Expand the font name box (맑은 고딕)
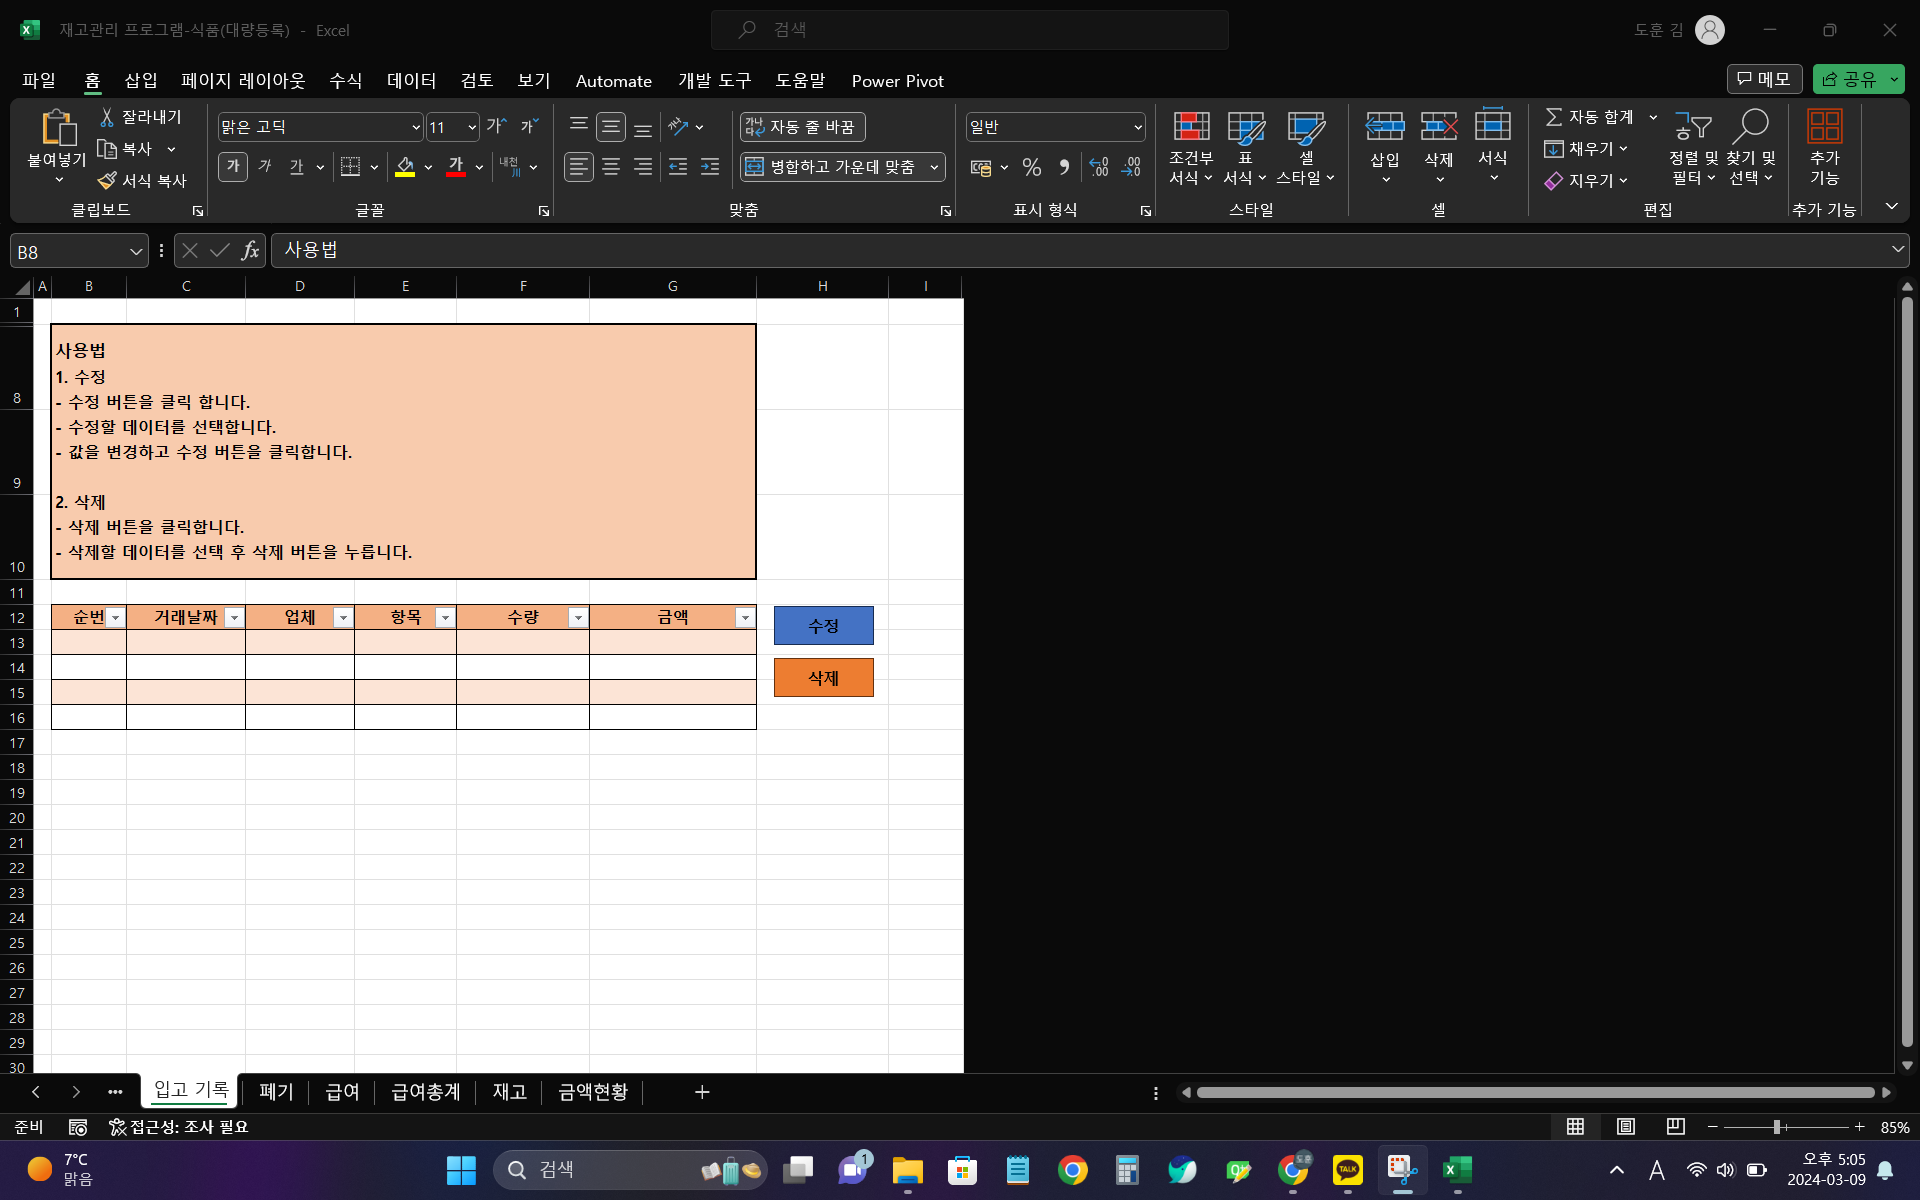Viewport: 1920px width, 1200px height. pos(416,127)
